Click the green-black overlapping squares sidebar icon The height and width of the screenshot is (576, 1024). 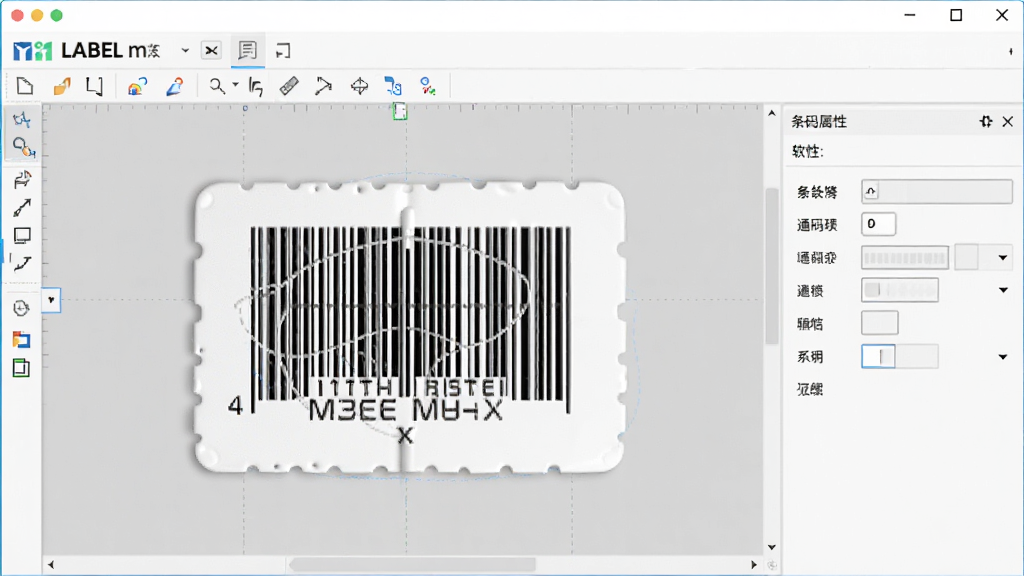pos(21,368)
